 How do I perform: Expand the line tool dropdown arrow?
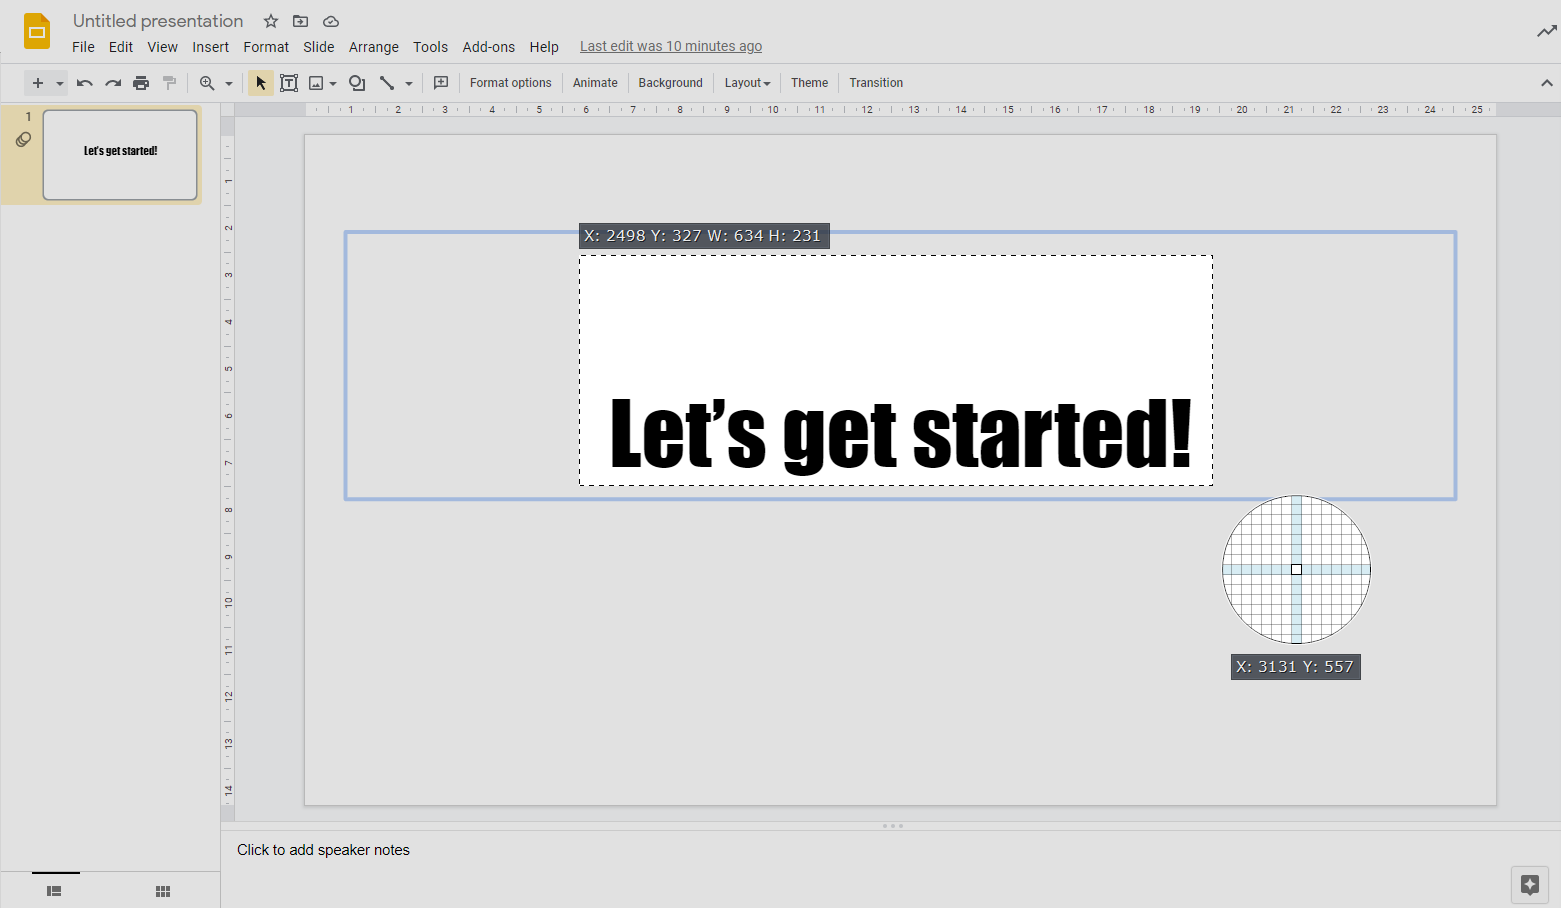tap(409, 84)
